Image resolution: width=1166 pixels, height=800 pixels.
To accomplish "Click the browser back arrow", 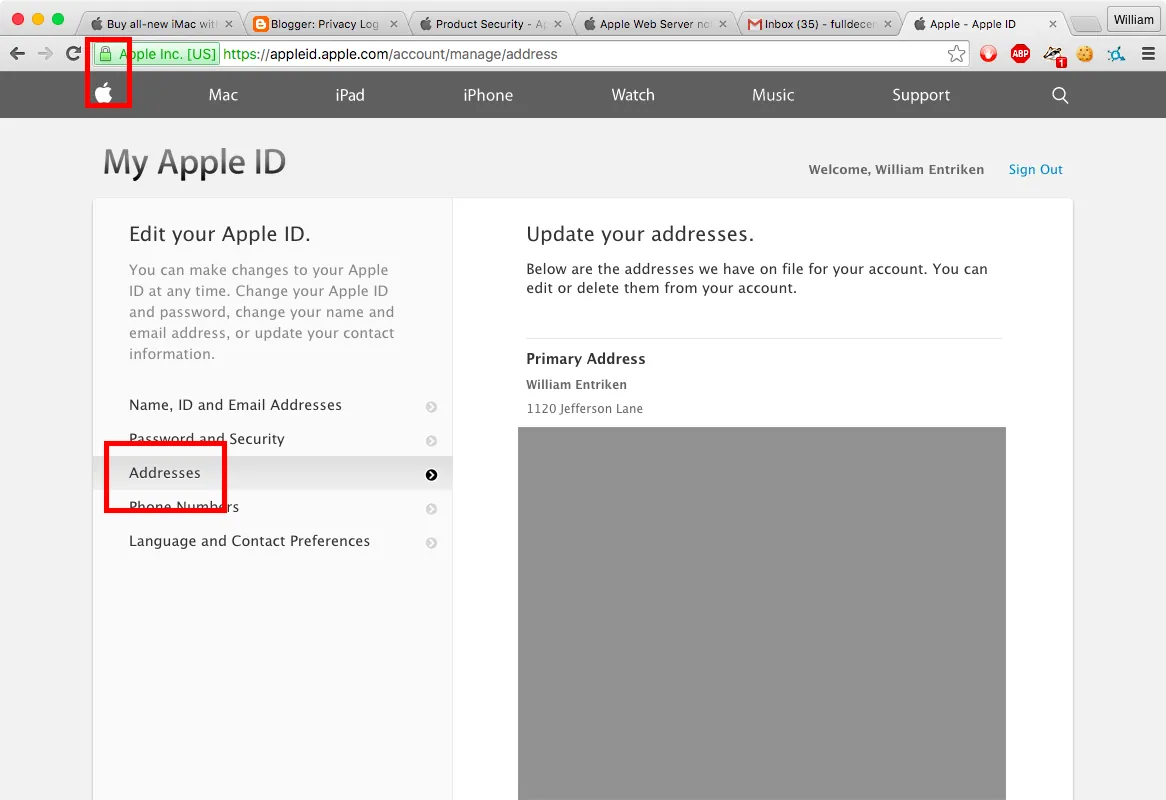I will (18, 54).
